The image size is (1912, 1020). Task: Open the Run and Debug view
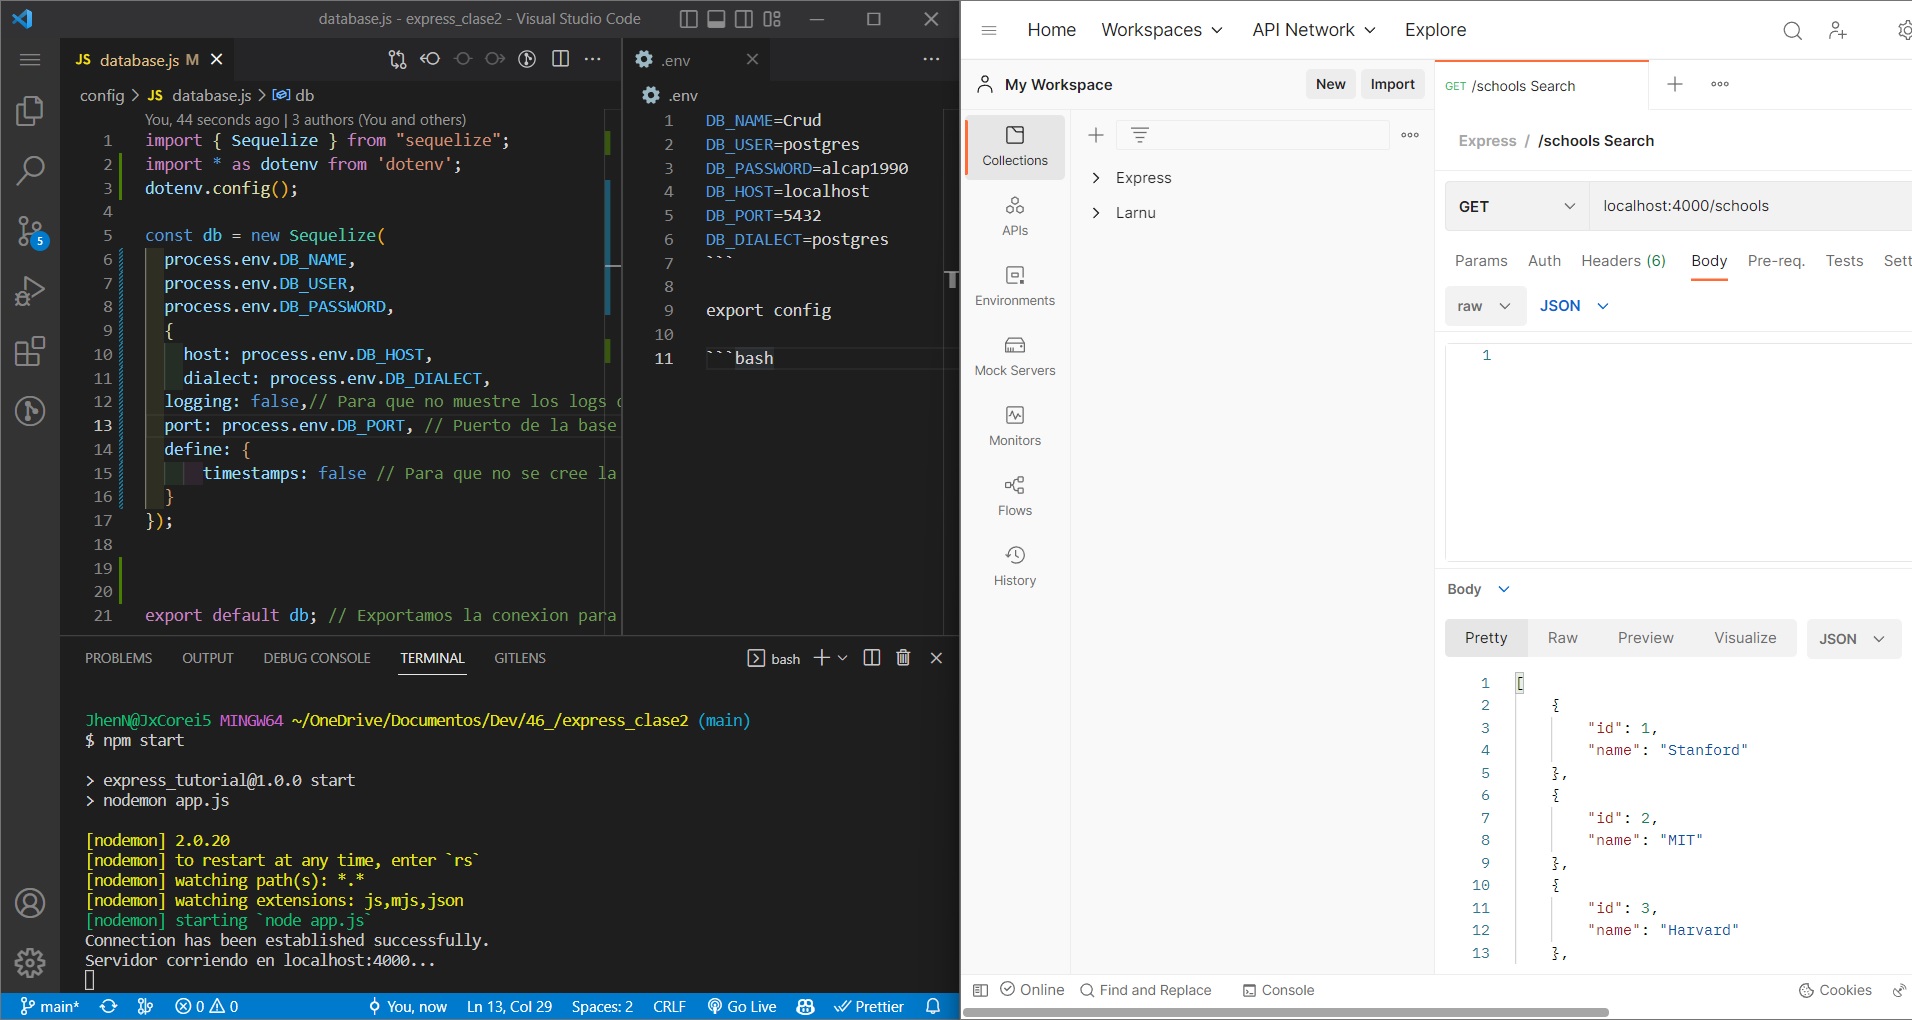pyautogui.click(x=30, y=291)
